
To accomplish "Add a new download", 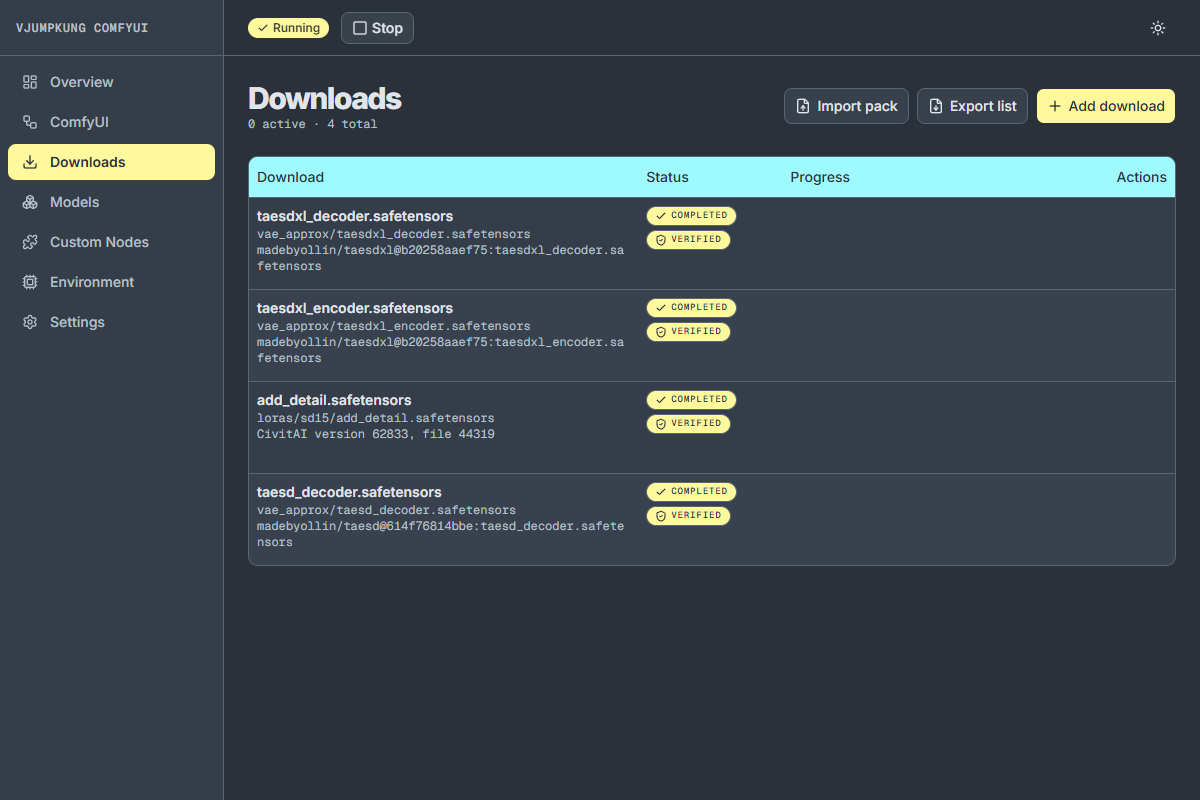I will (1106, 106).
